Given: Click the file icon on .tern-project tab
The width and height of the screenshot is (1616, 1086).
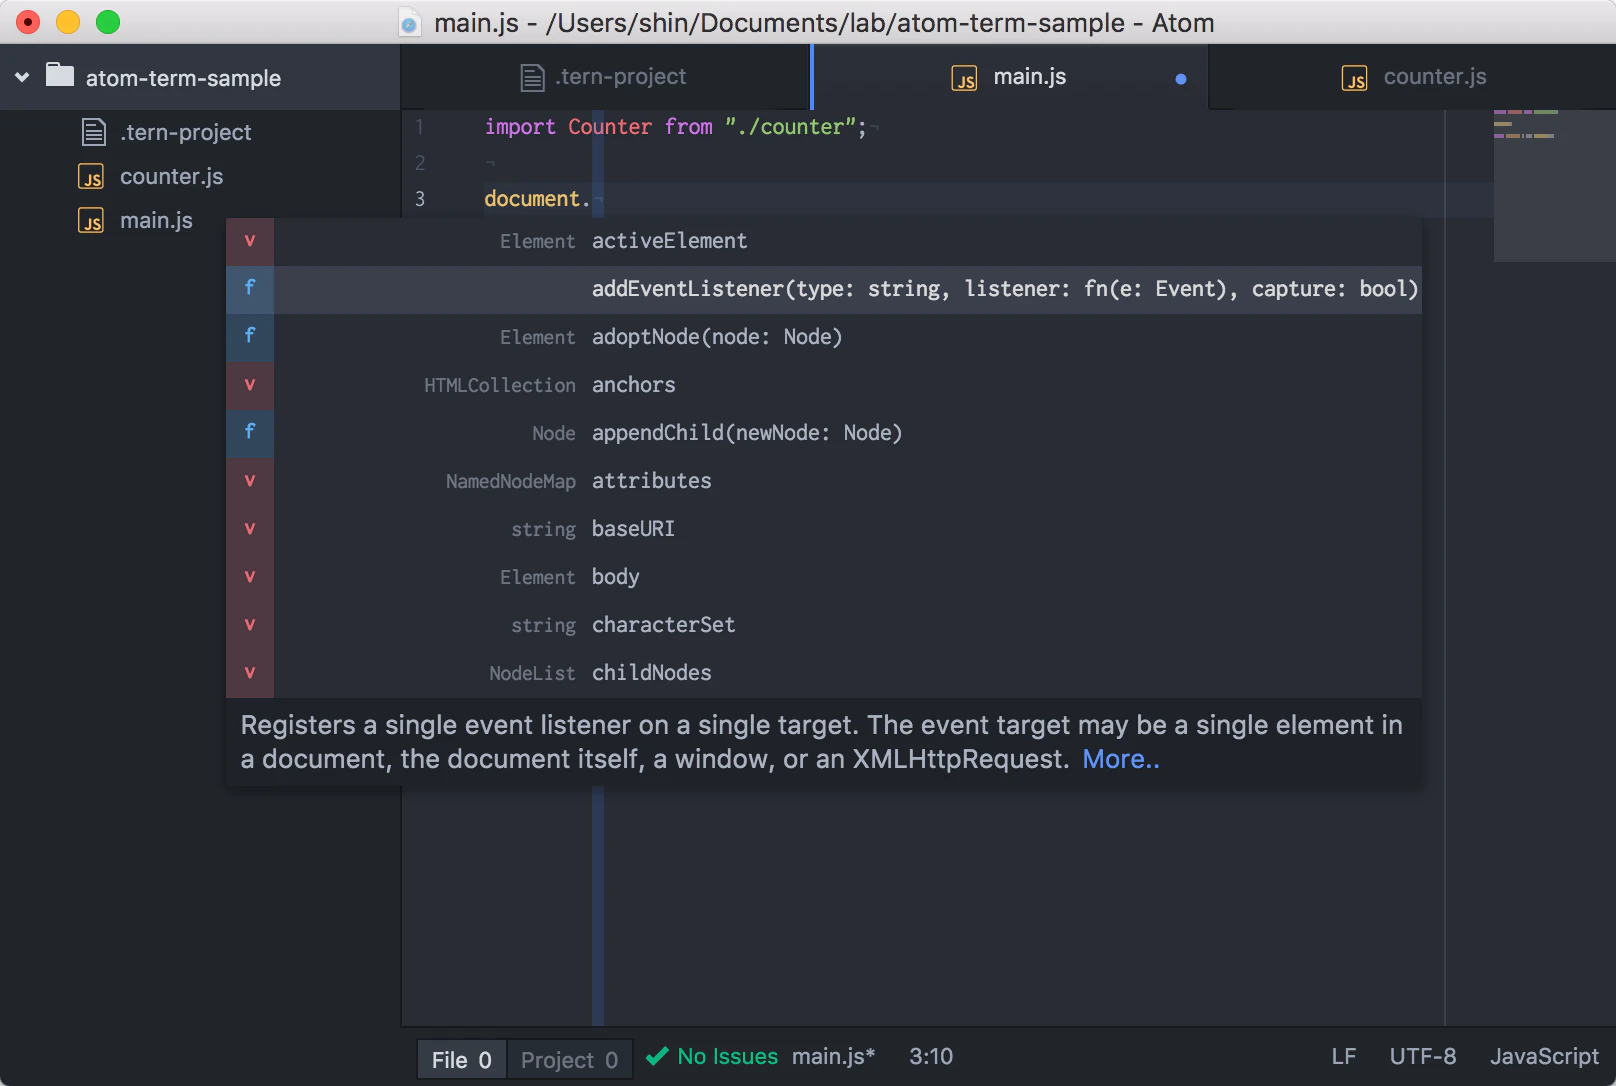Looking at the screenshot, I should coord(533,78).
